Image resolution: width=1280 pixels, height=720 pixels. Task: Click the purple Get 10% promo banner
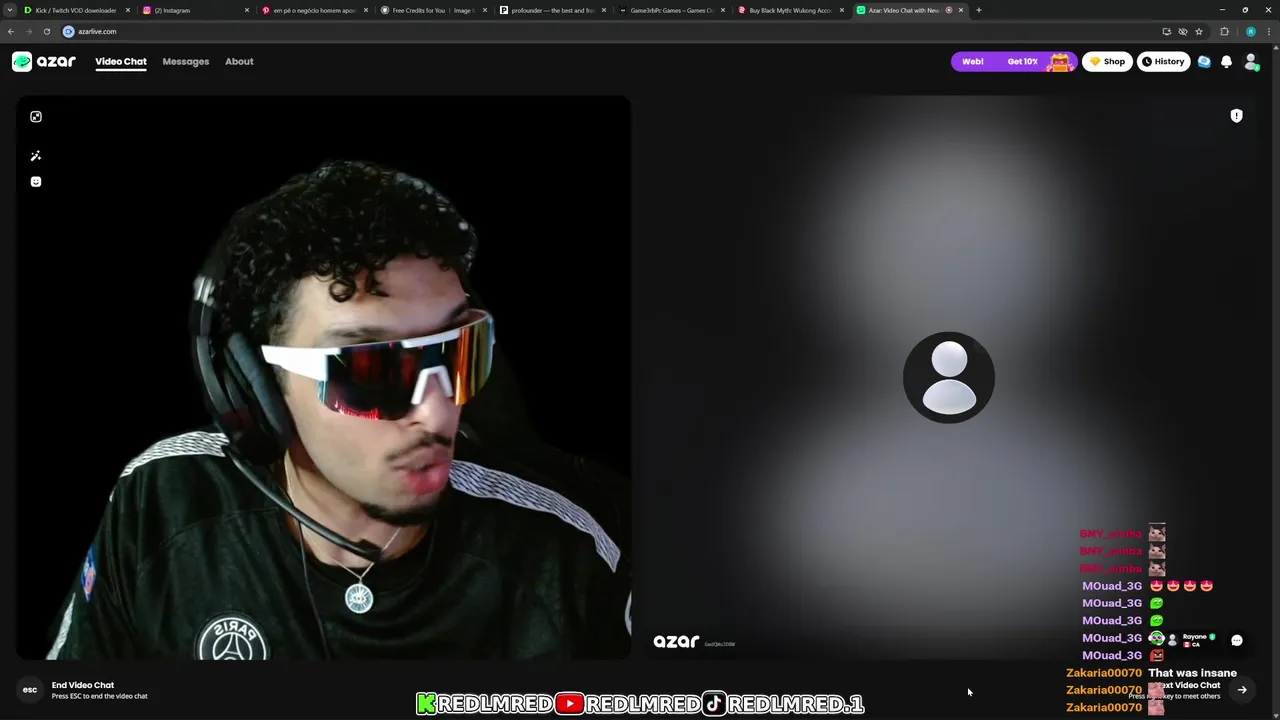click(x=1013, y=61)
